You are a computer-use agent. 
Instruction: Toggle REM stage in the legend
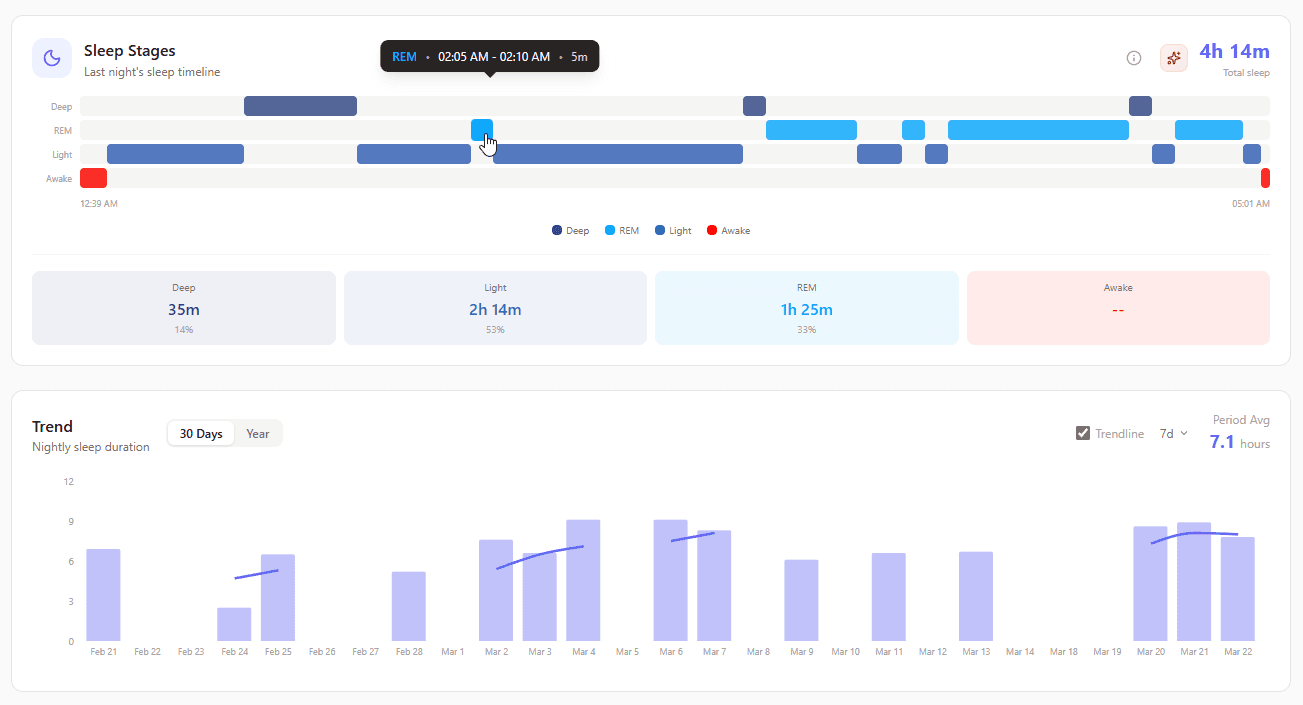[x=622, y=231]
